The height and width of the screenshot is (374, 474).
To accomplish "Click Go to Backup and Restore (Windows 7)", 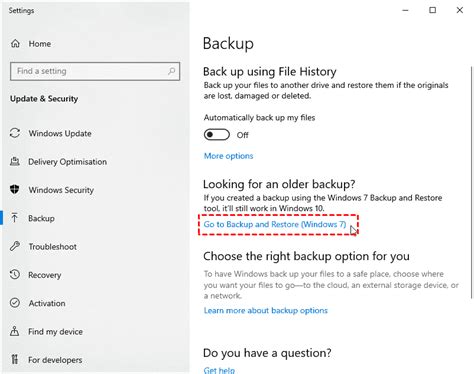I will [275, 224].
